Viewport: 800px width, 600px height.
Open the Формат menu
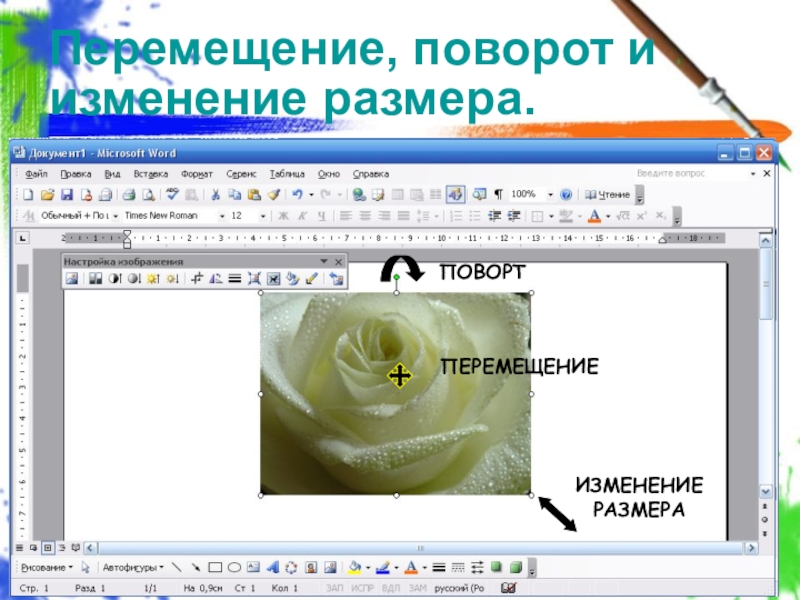(196, 174)
